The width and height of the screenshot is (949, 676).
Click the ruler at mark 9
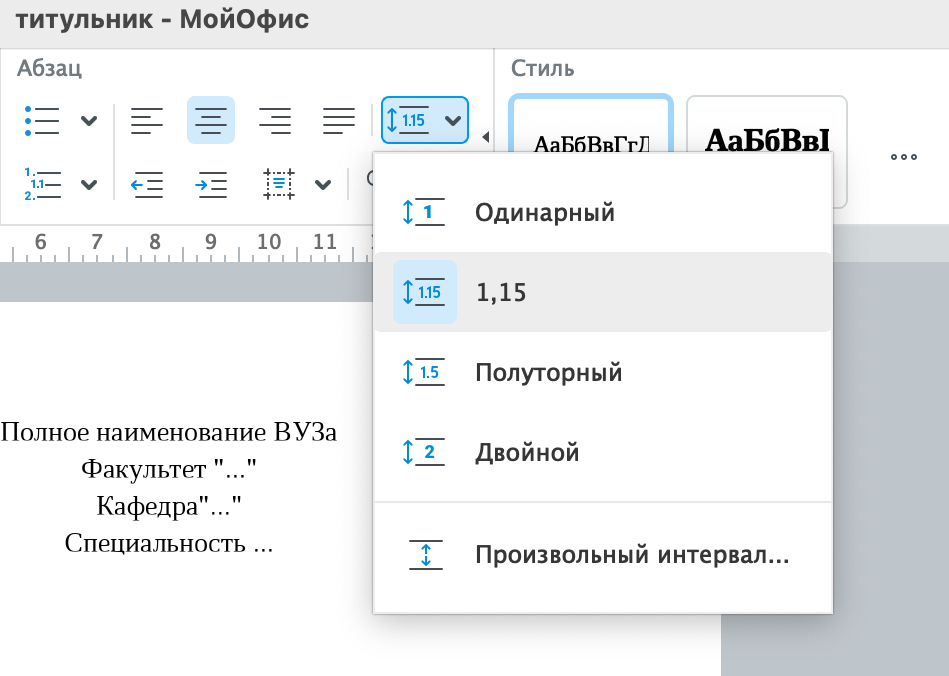click(x=211, y=241)
